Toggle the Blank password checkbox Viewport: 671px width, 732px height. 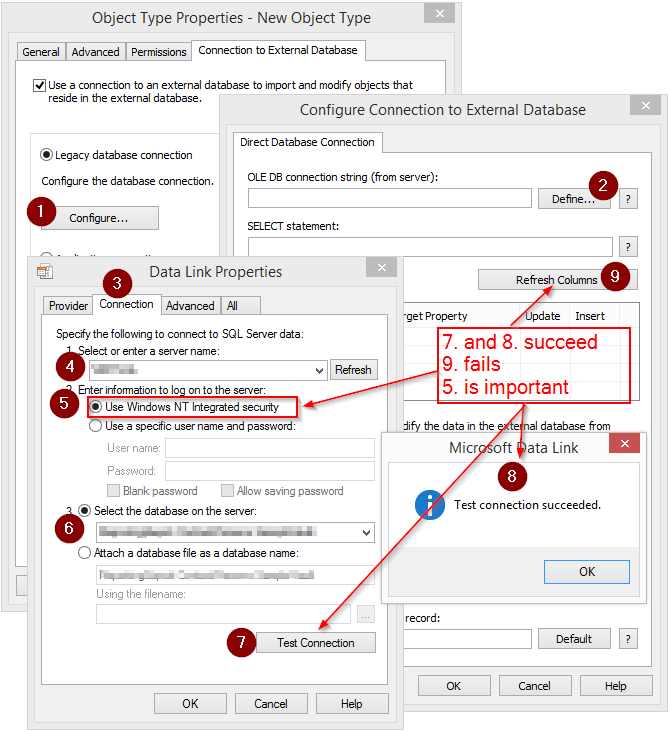click(113, 491)
